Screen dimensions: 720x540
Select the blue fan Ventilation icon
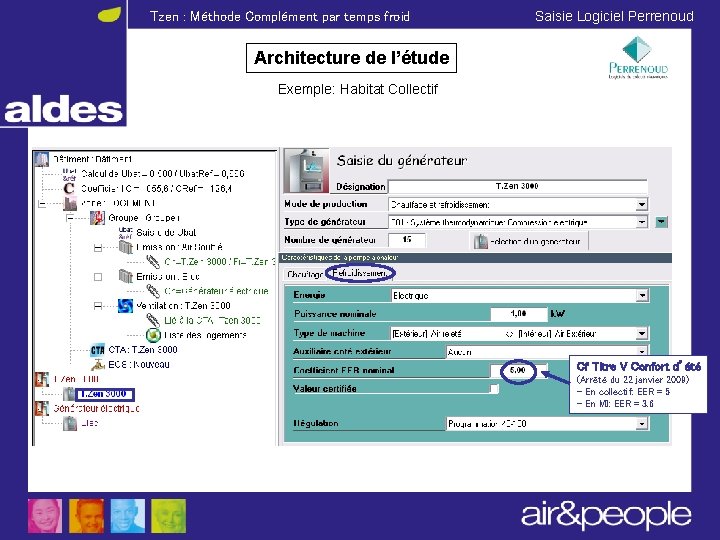coord(125,306)
